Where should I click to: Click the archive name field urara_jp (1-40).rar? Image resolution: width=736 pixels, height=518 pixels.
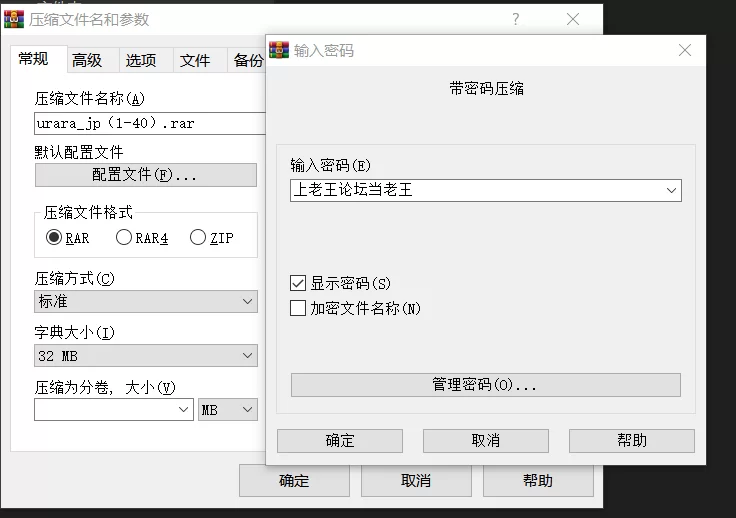[150, 123]
